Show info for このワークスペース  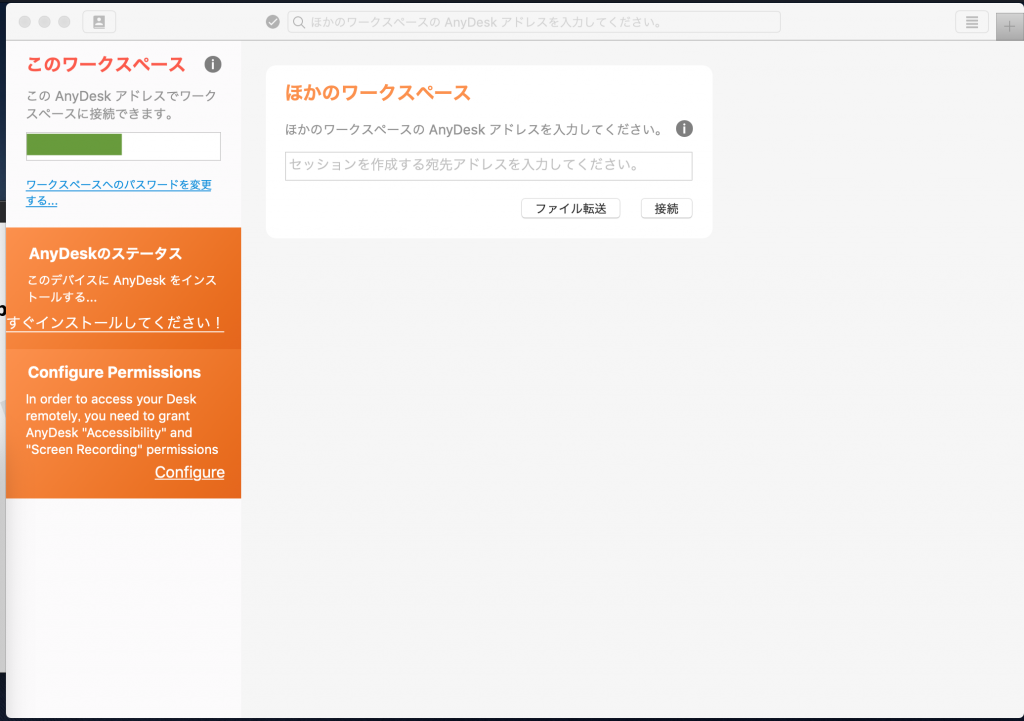point(213,64)
